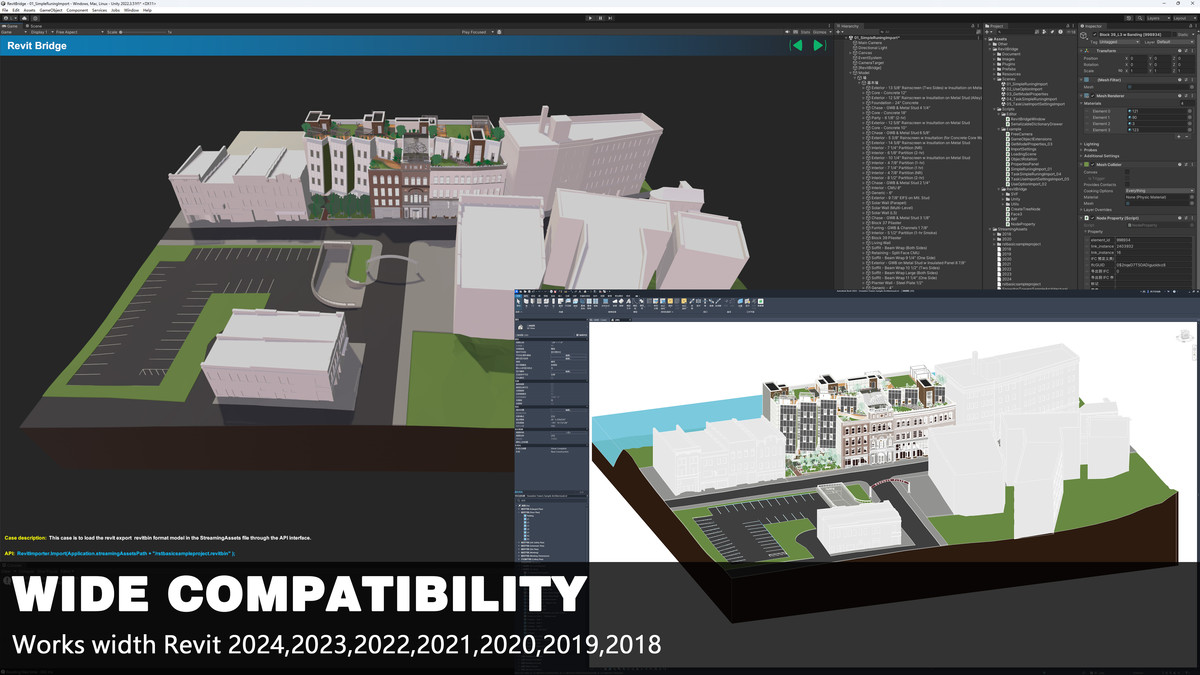1200x675 pixels.
Task: Select EventSystem in the Hierarchy
Action: 868,58
